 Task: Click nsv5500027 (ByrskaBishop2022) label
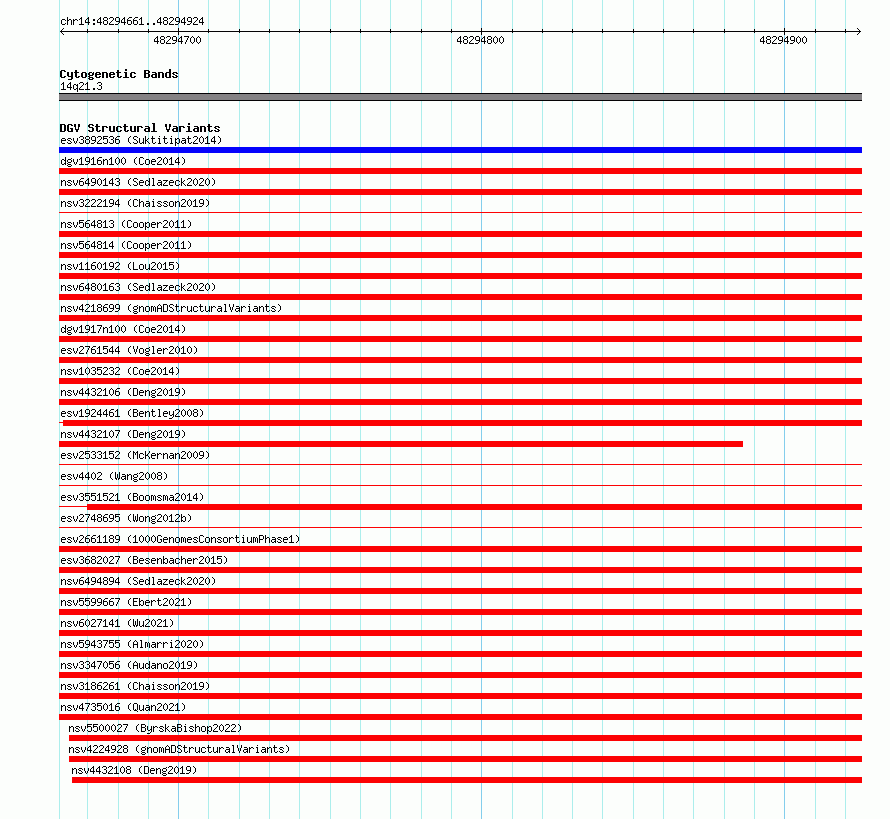(155, 728)
